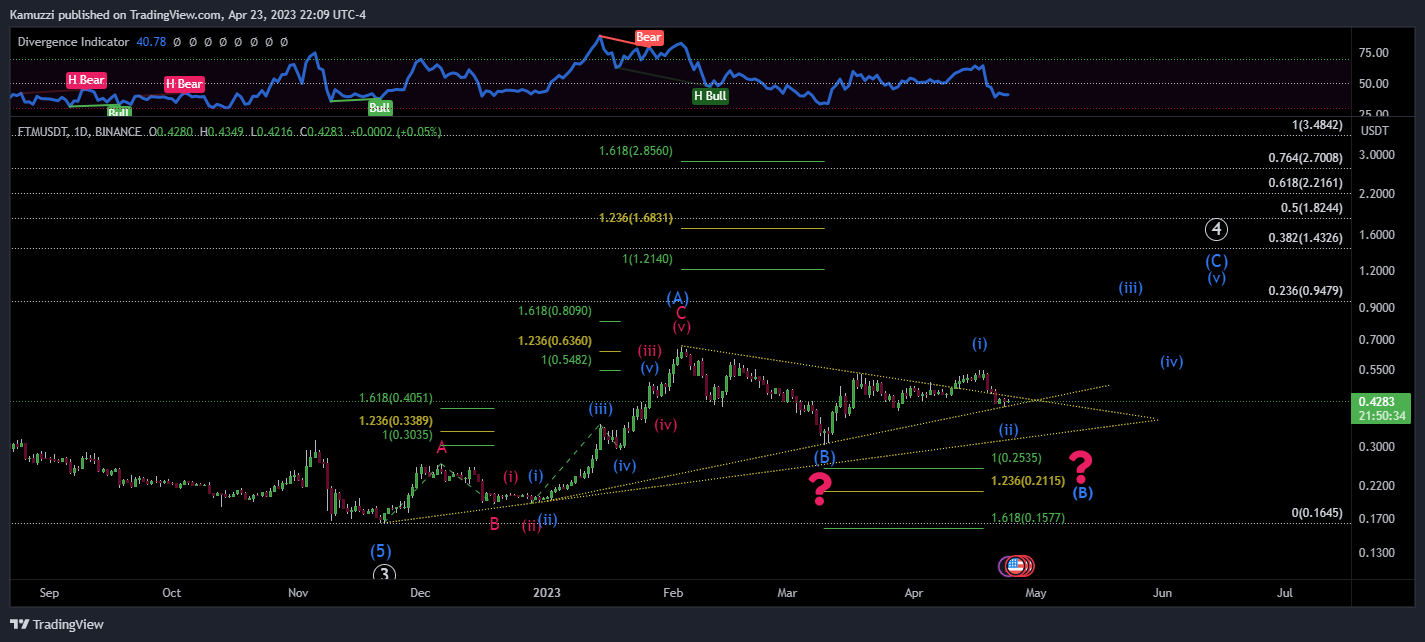1425x642 pixels.
Task: Select the Fib label 1(0.5482)
Action: (x=567, y=359)
